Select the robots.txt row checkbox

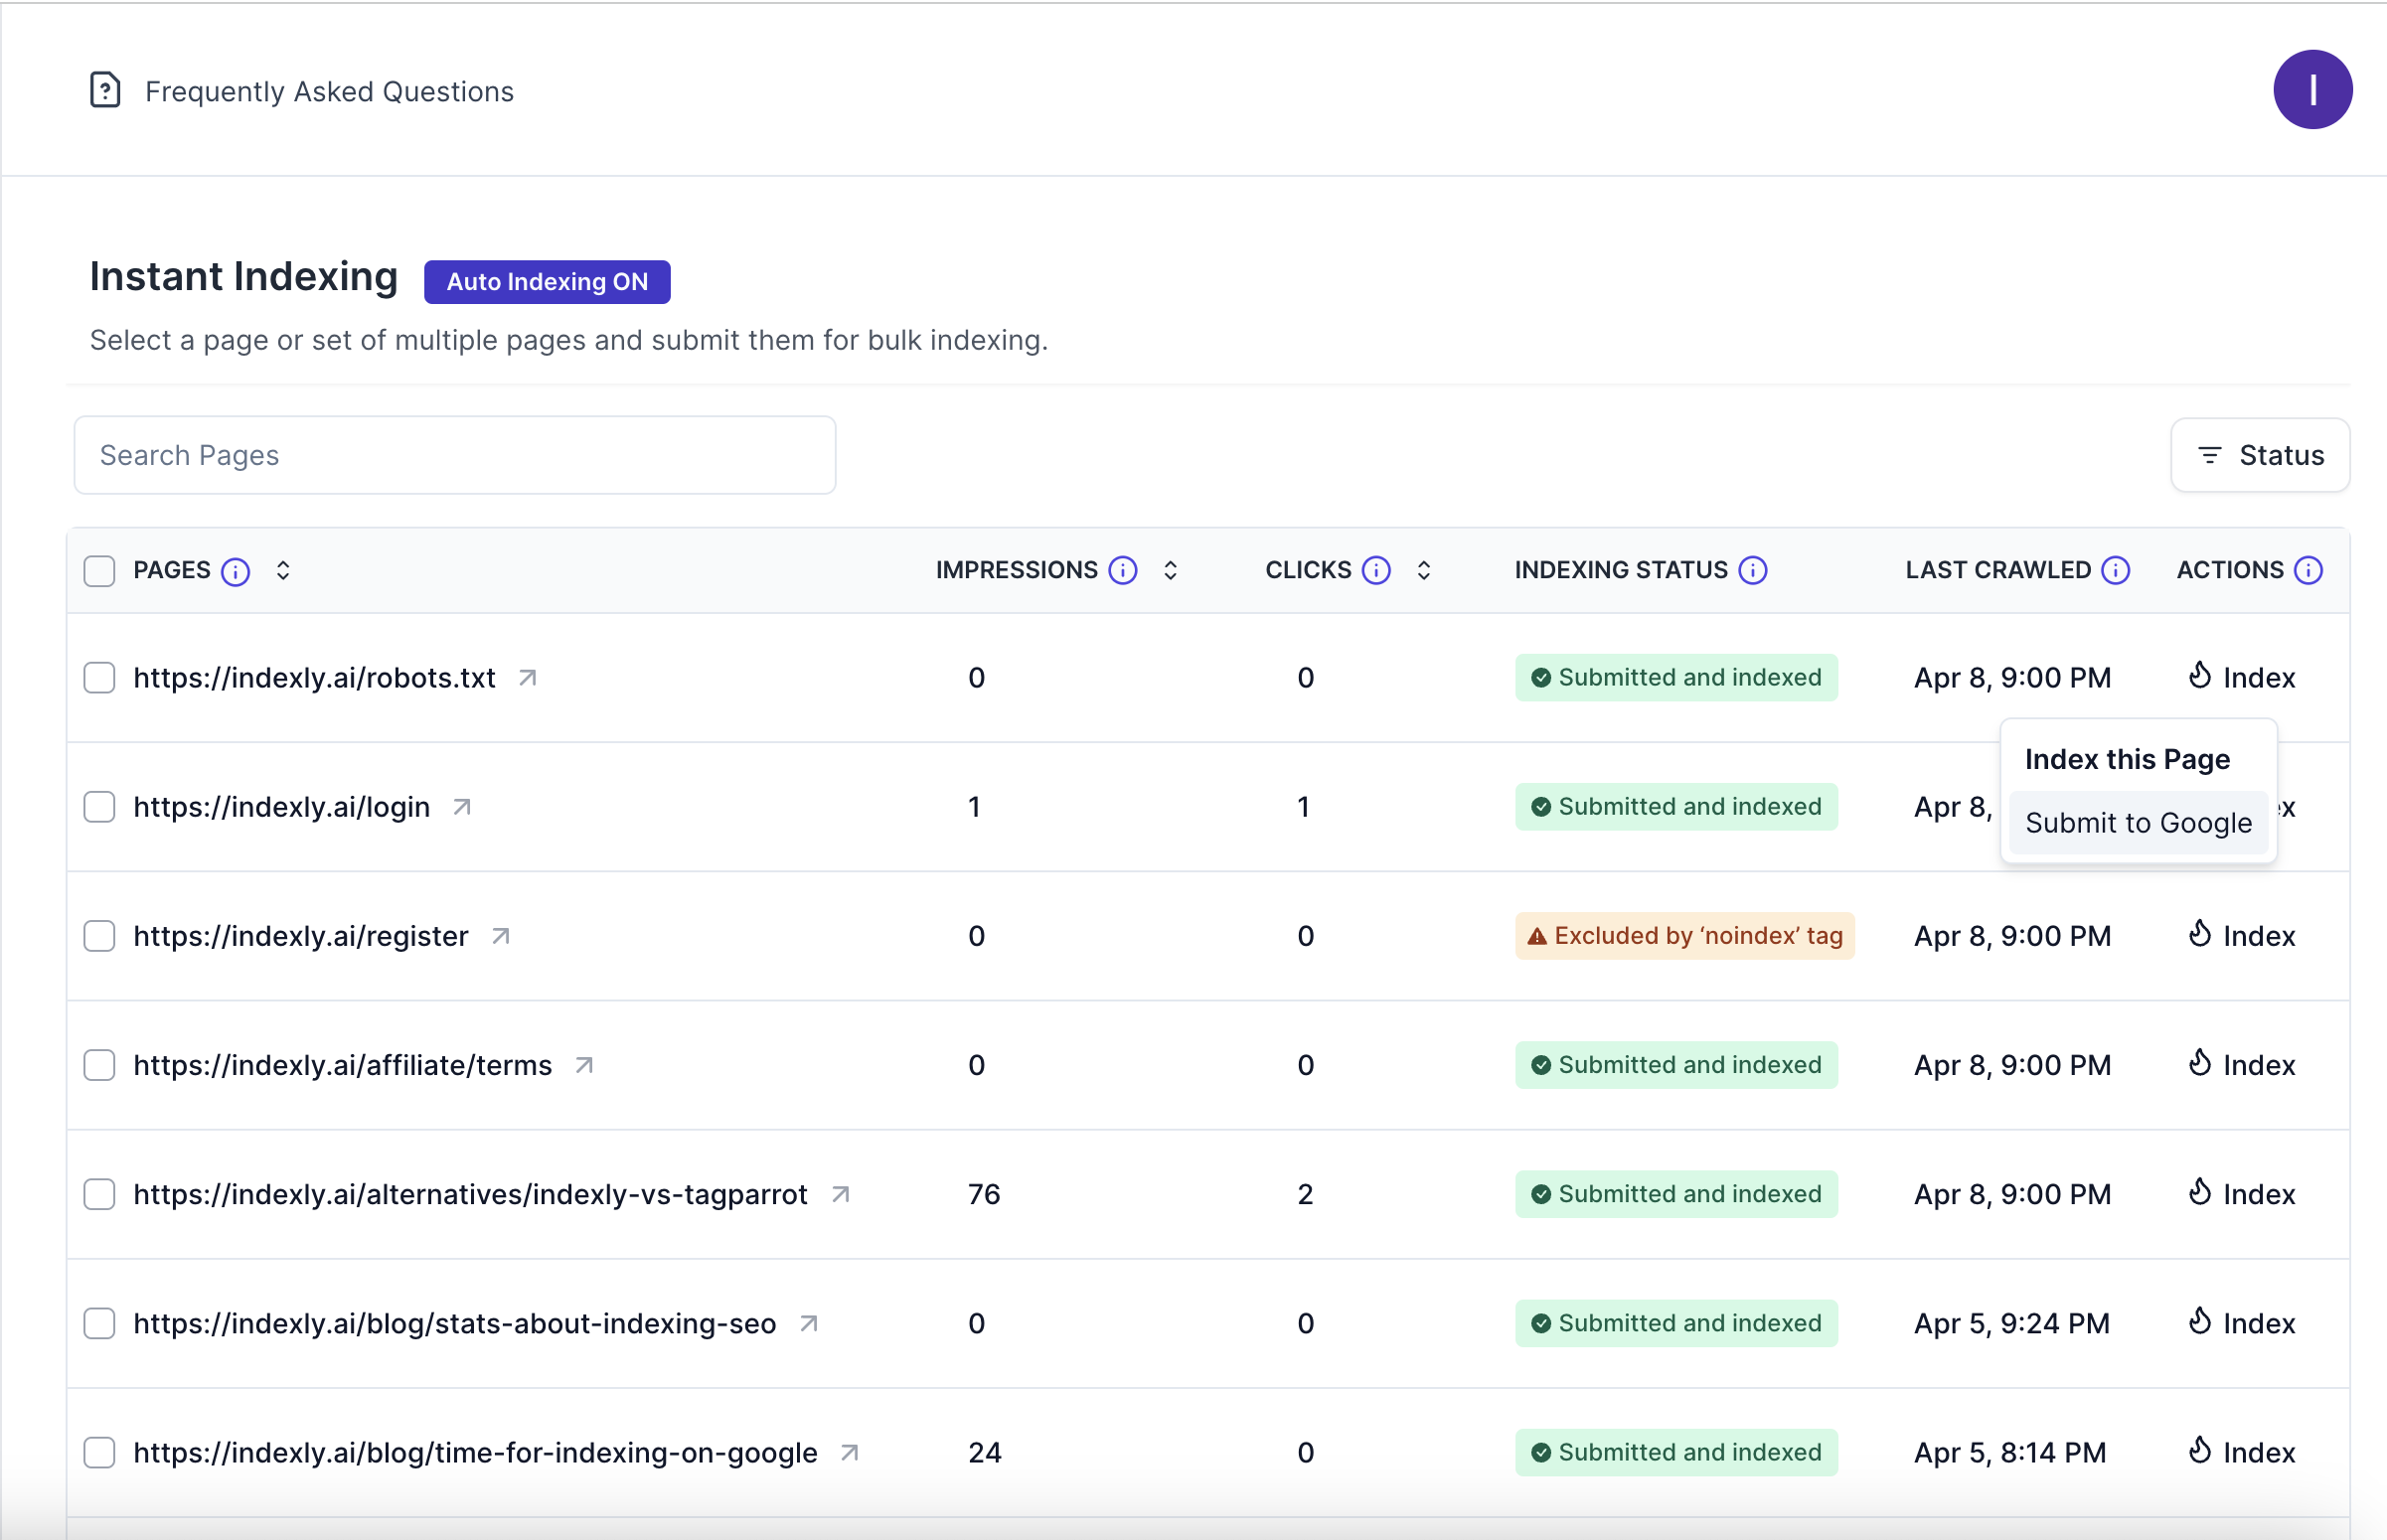[x=99, y=678]
